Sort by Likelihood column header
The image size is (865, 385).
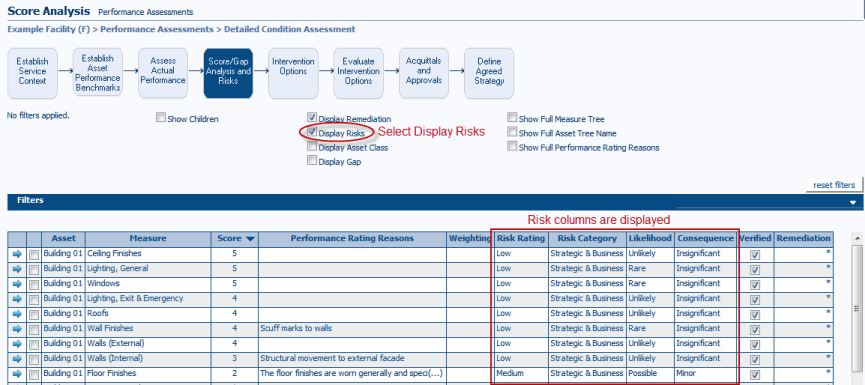tap(650, 239)
